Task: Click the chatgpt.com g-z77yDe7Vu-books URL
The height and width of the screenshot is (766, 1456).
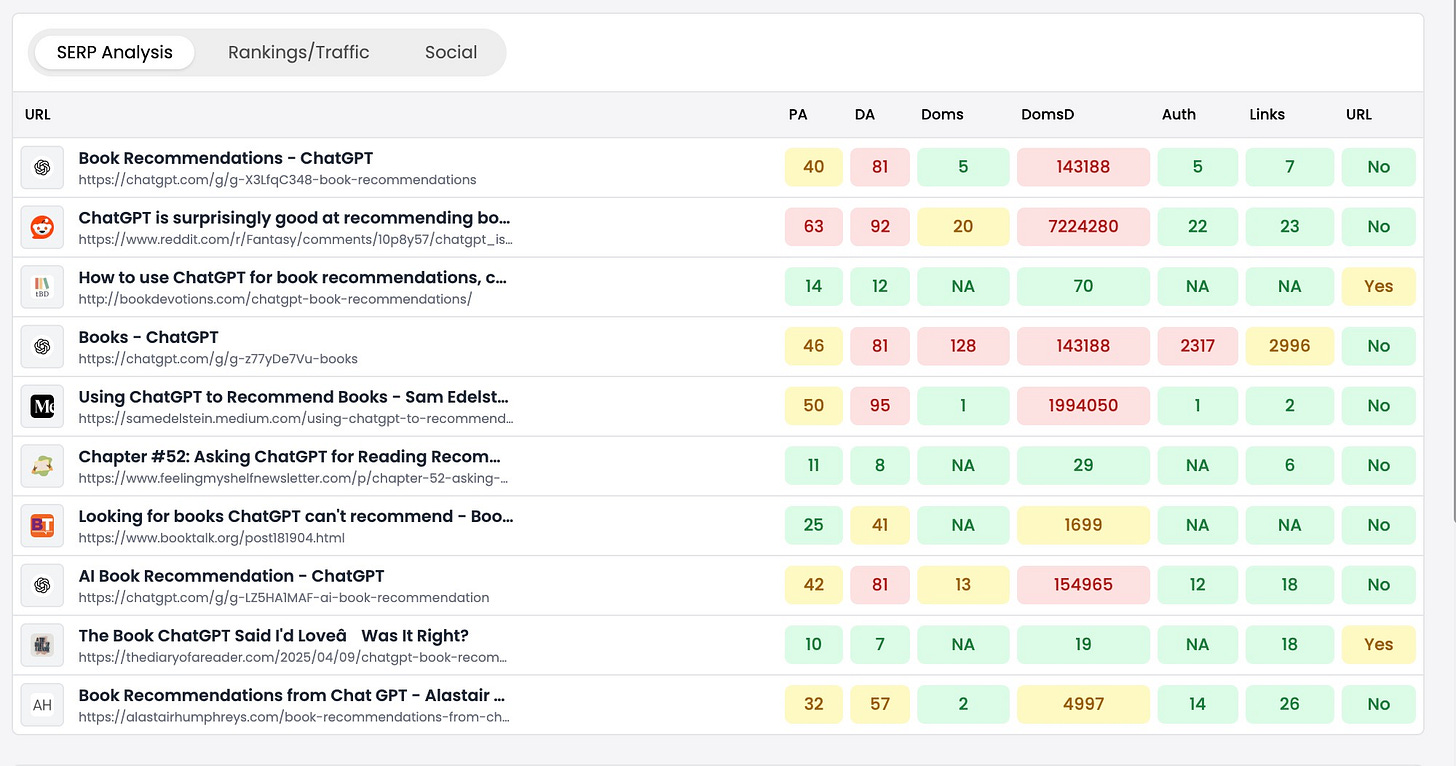Action: pos(218,359)
